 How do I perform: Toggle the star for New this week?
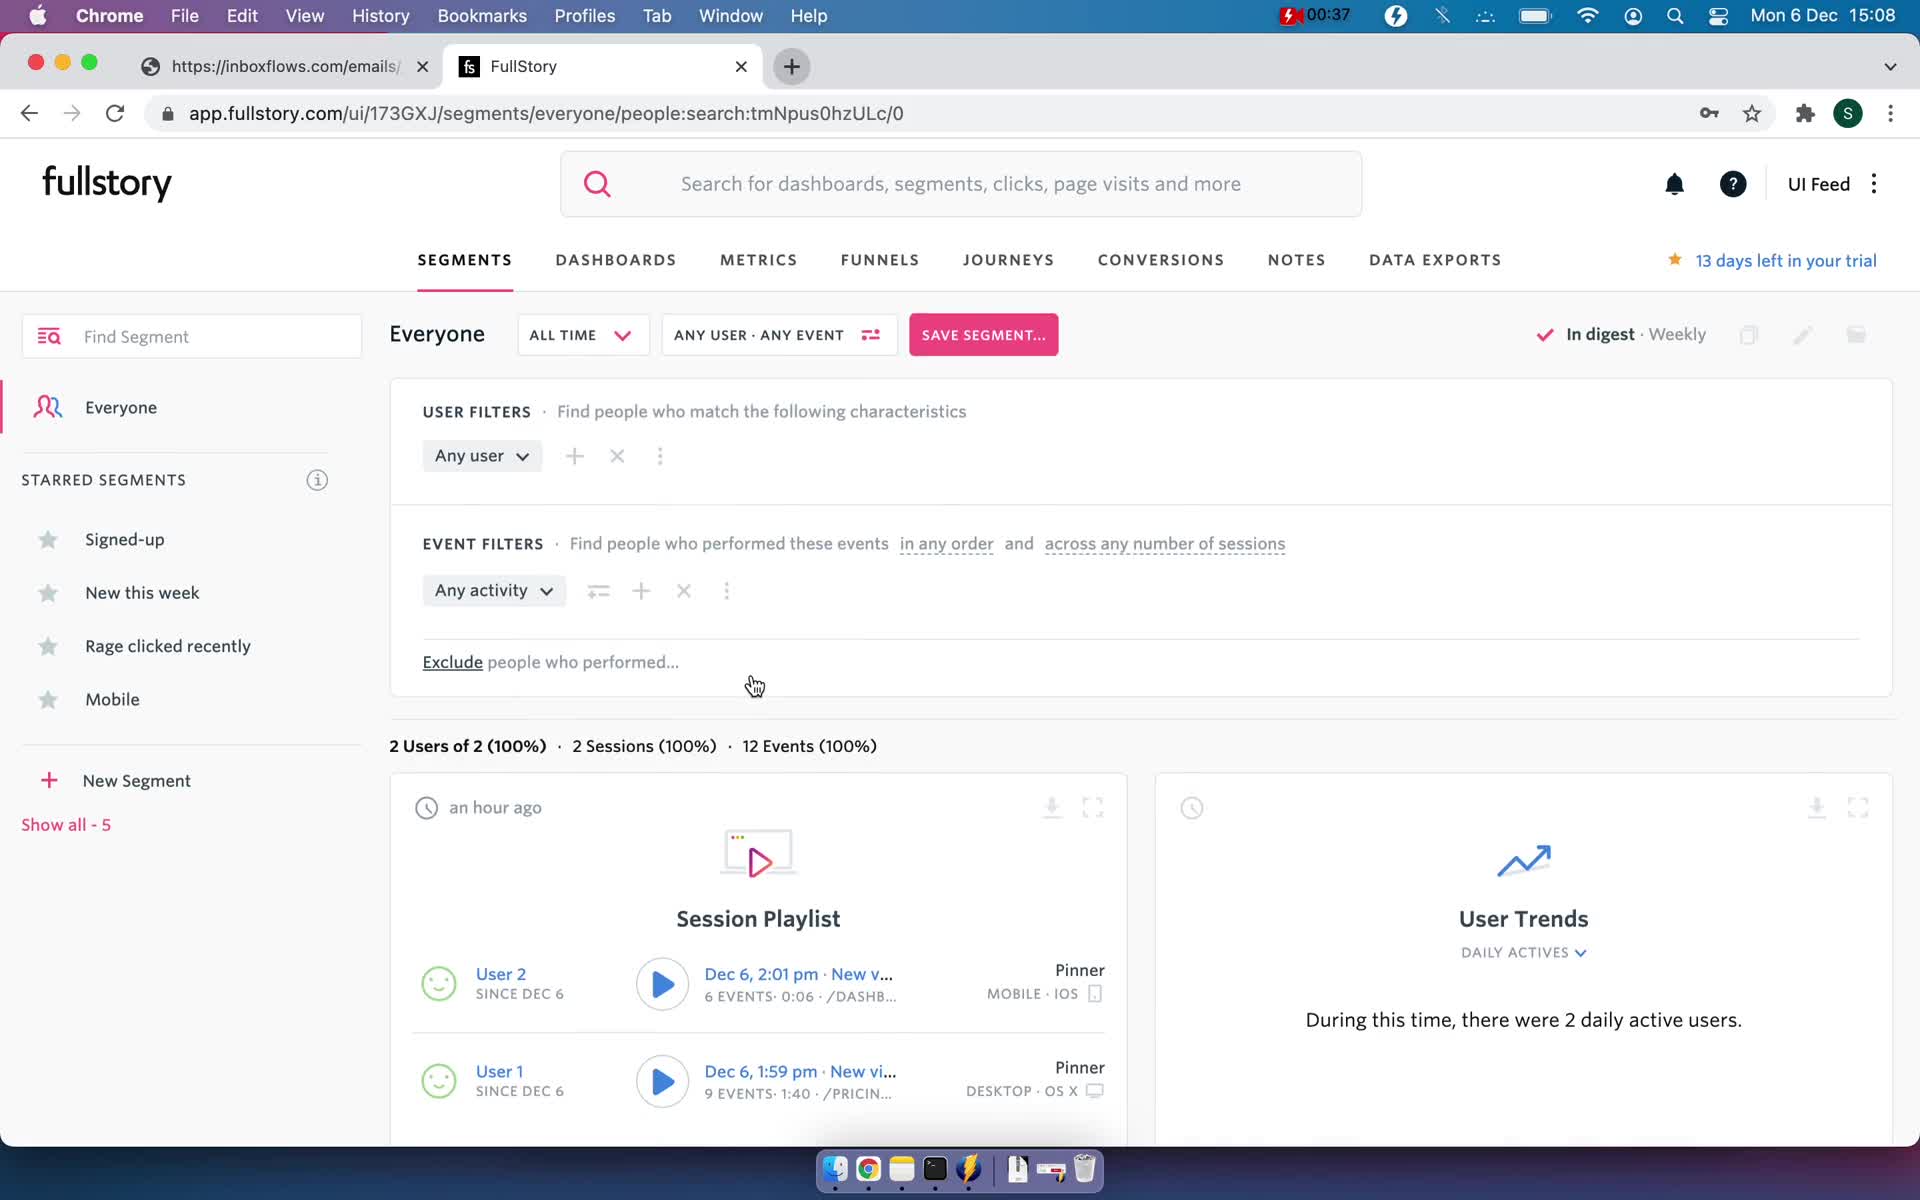pyautogui.click(x=48, y=593)
